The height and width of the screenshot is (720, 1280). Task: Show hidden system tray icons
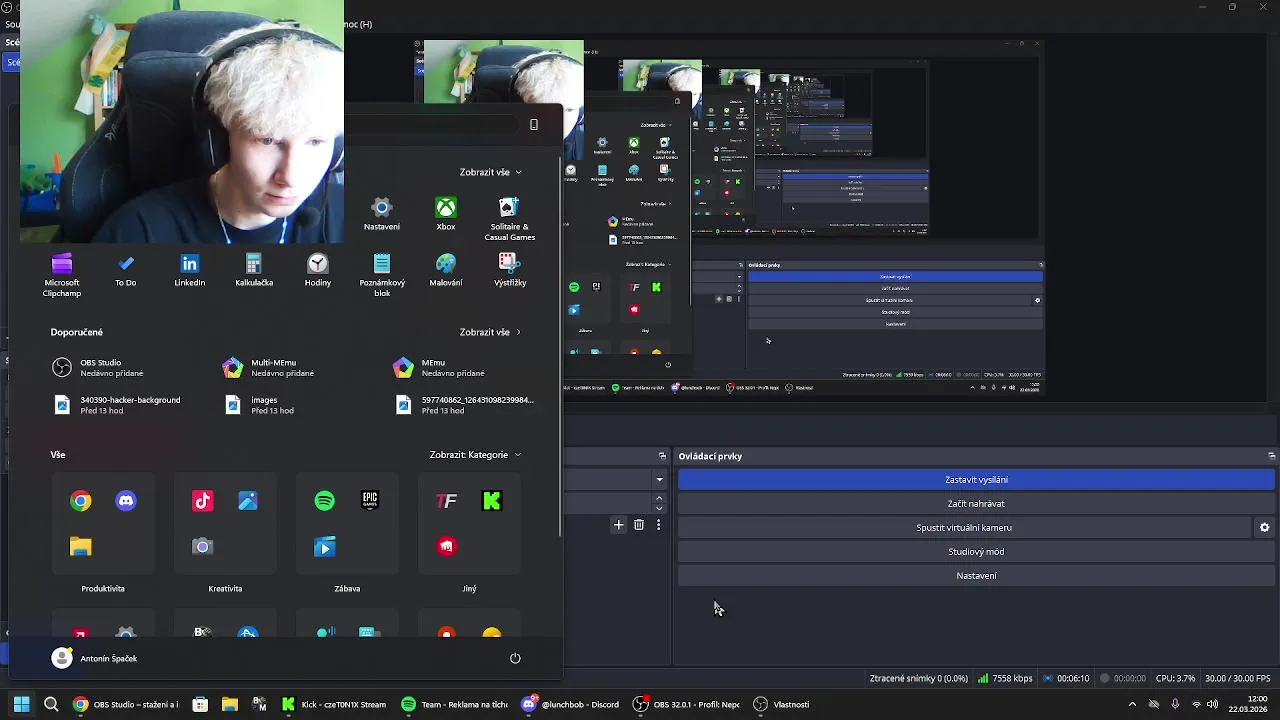point(1132,704)
